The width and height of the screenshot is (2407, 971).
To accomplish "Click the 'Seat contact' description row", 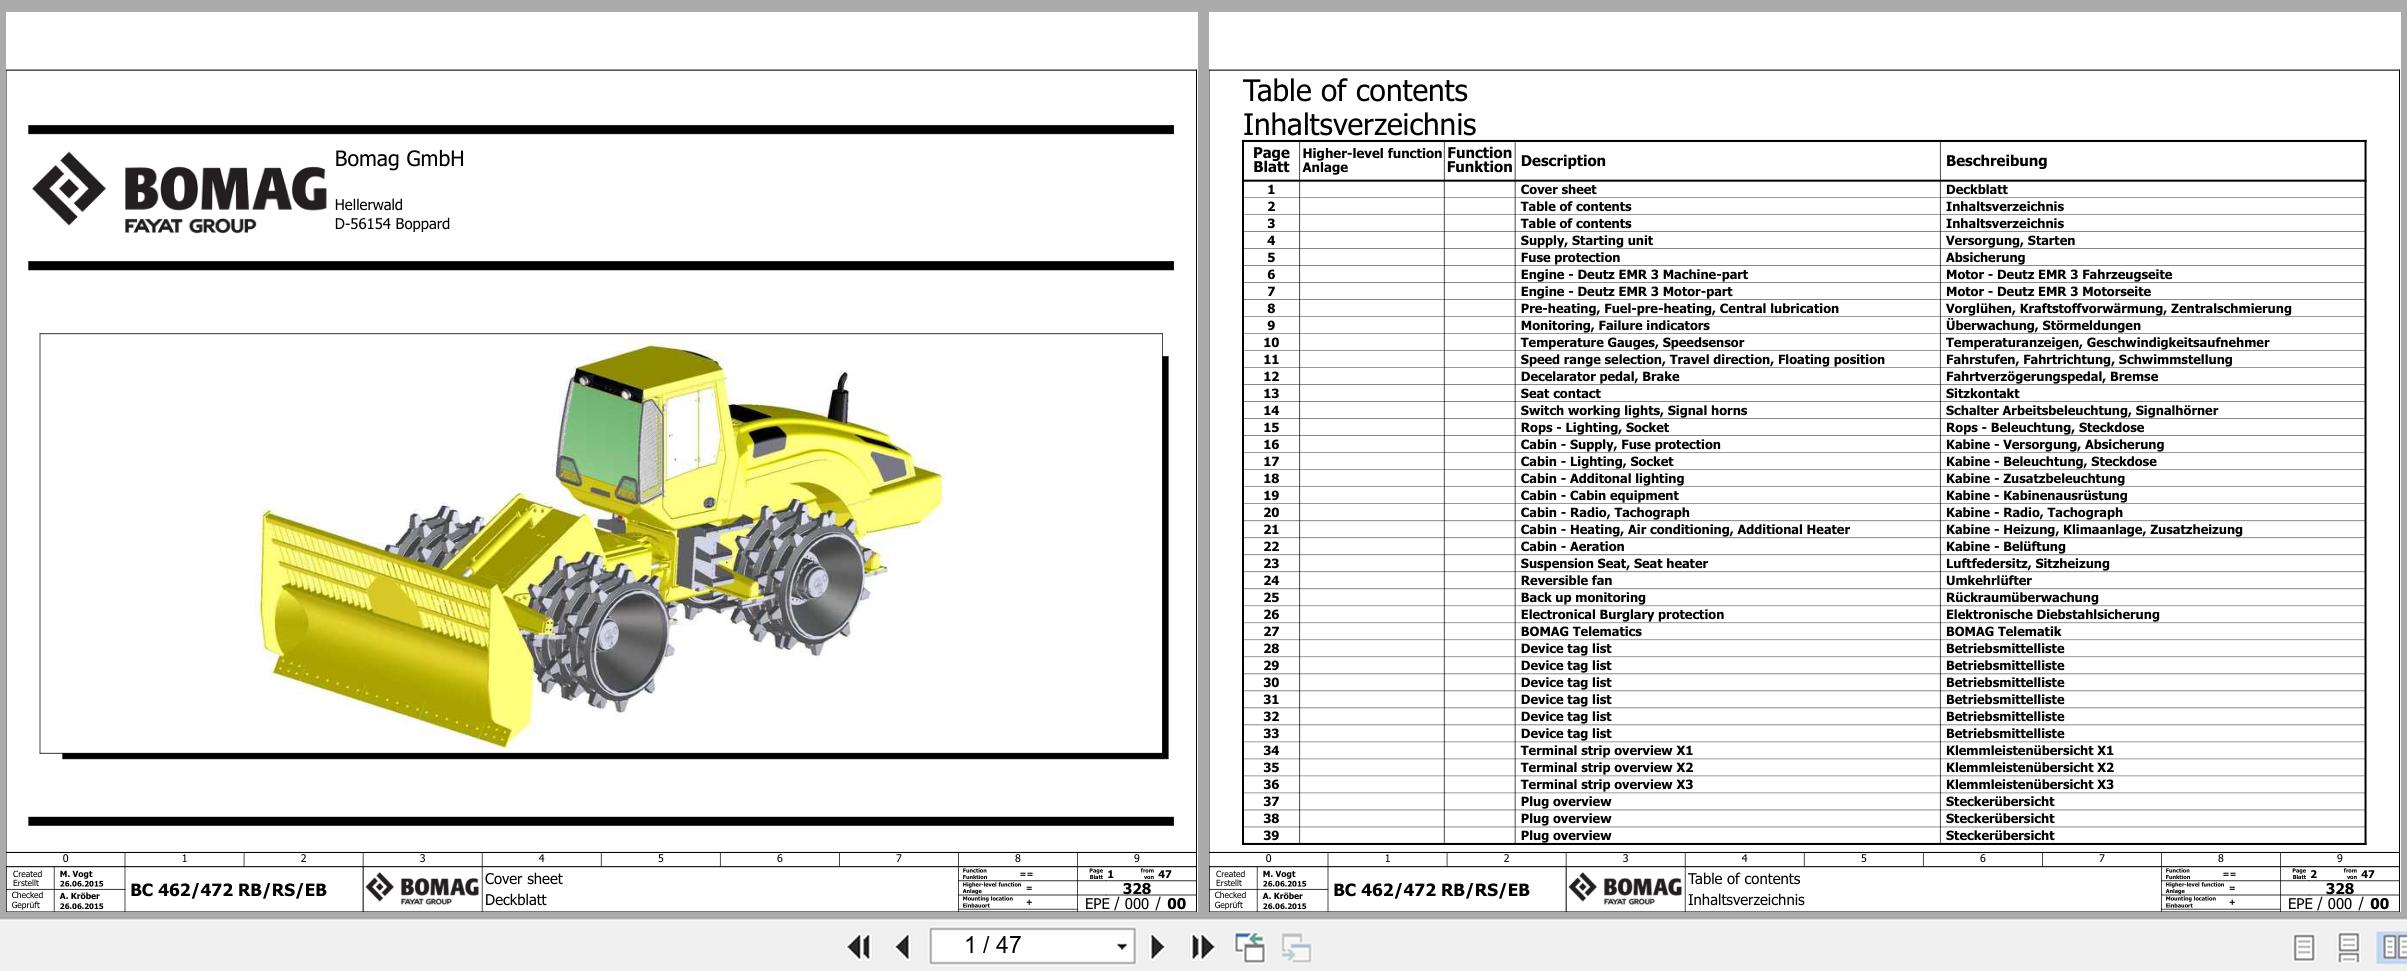I will pos(1560,394).
